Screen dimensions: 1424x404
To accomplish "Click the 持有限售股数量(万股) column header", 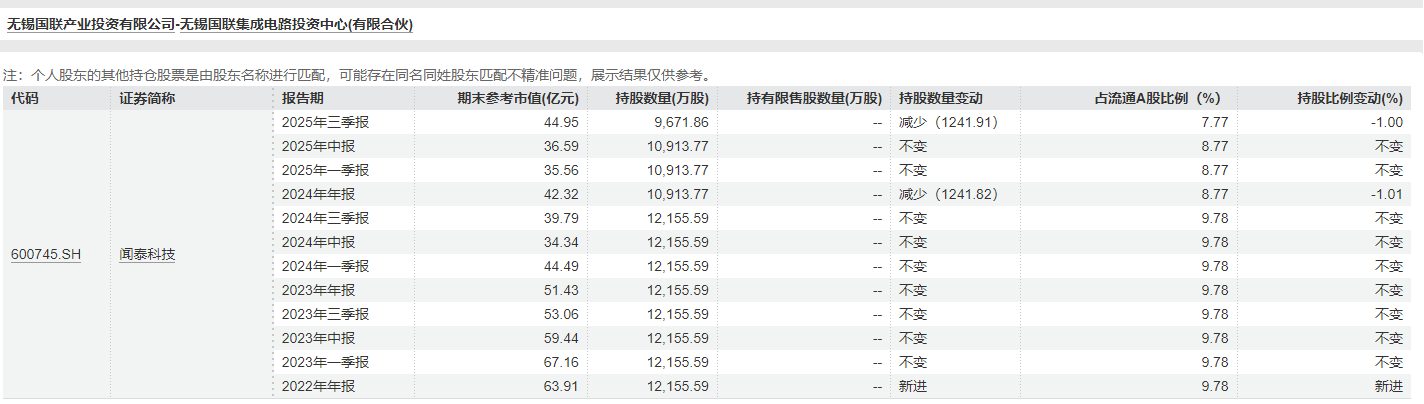I will (x=814, y=98).
